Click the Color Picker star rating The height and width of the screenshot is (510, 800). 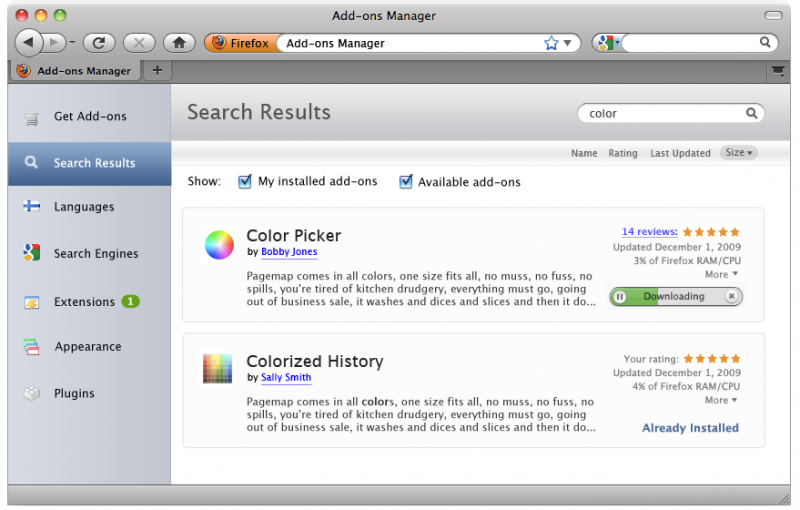(711, 232)
